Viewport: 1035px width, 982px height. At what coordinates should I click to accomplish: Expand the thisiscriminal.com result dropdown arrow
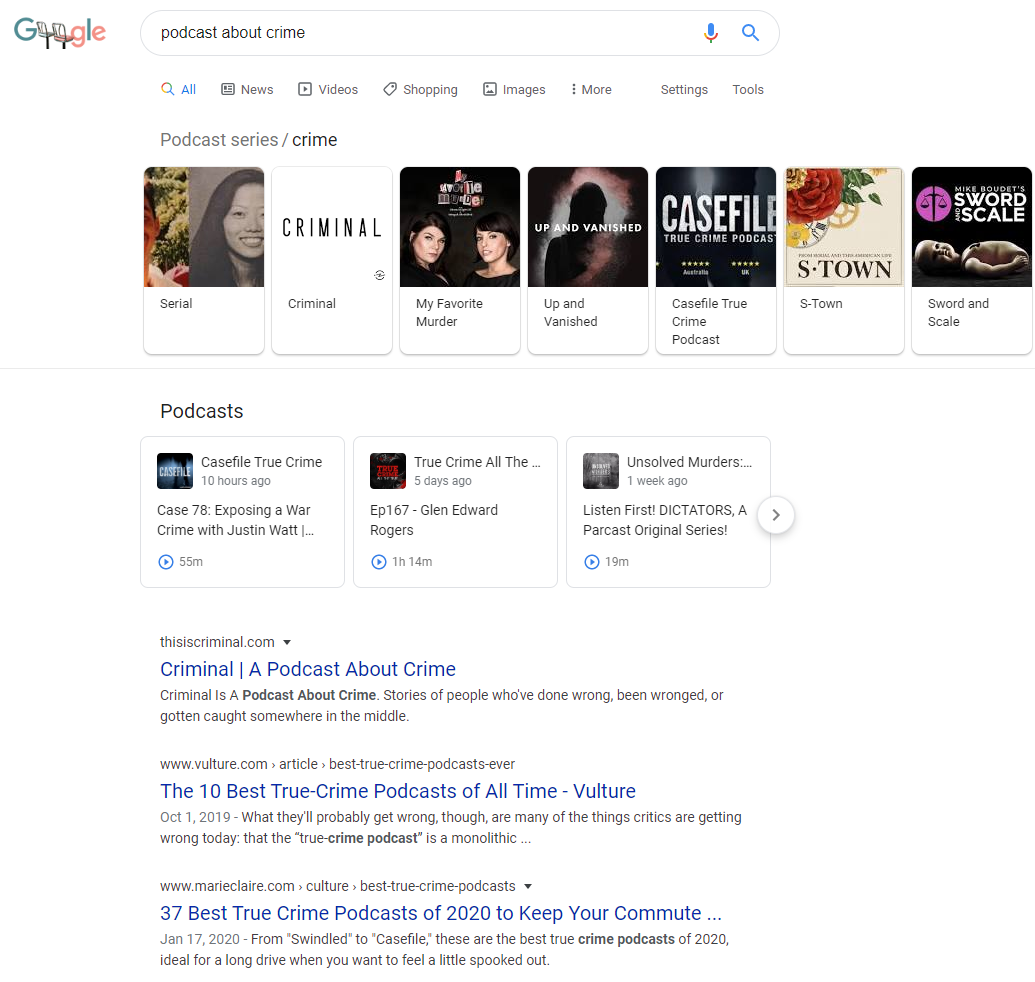(287, 642)
